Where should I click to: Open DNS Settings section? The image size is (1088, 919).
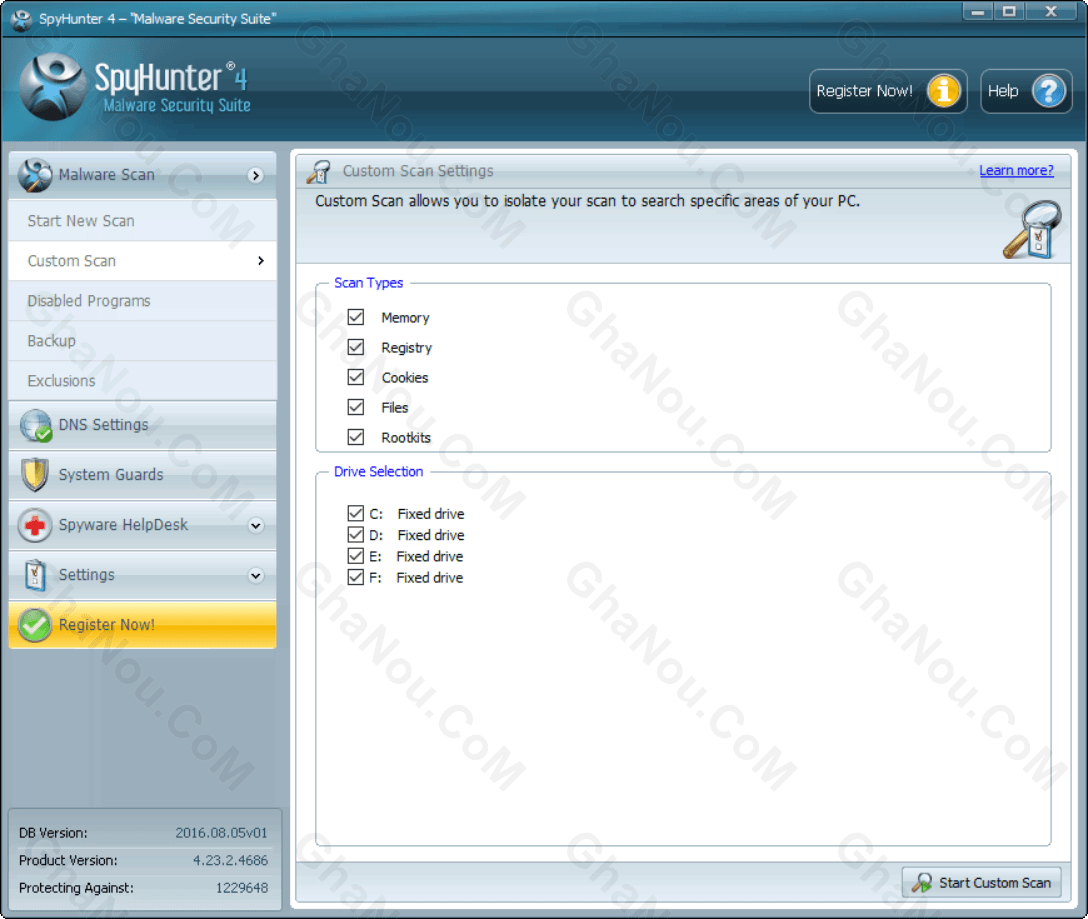pyautogui.click(x=142, y=425)
